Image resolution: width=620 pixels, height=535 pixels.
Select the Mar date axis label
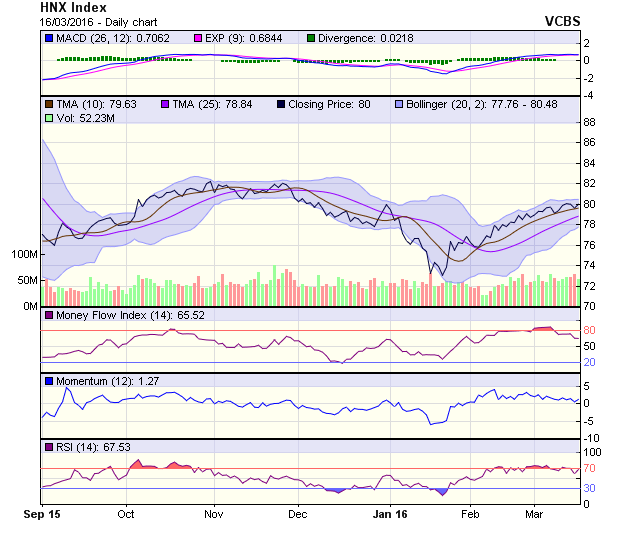coord(534,513)
